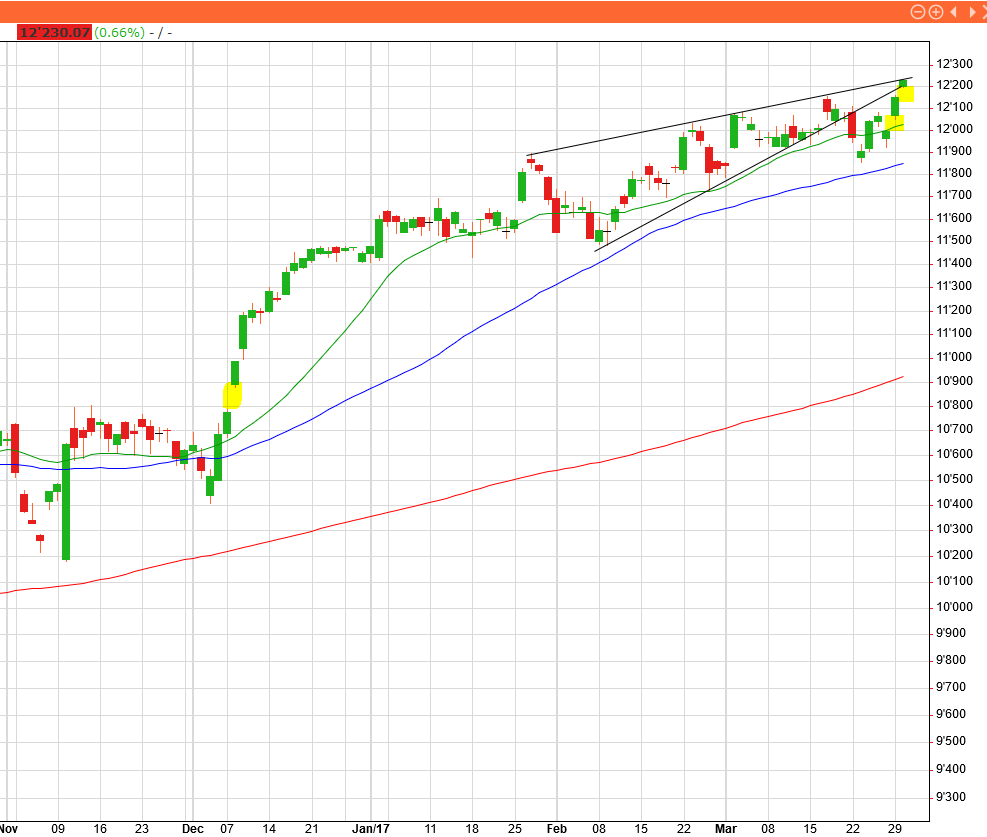Click the Feb label on the date axis
Screen dimensions: 987x837
556,829
